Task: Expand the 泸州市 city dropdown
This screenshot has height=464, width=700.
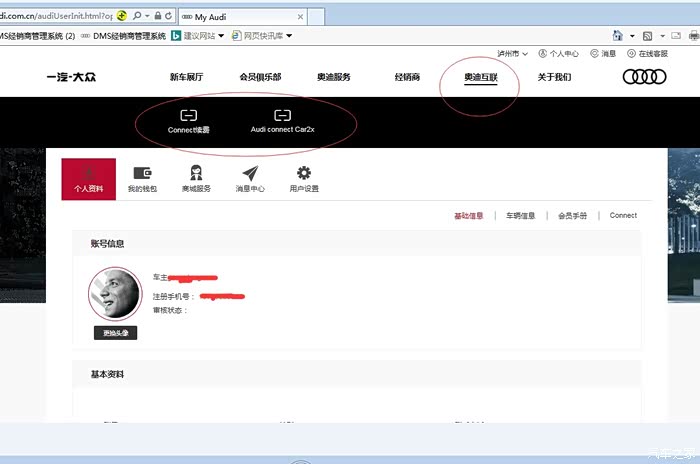Action: pos(512,54)
